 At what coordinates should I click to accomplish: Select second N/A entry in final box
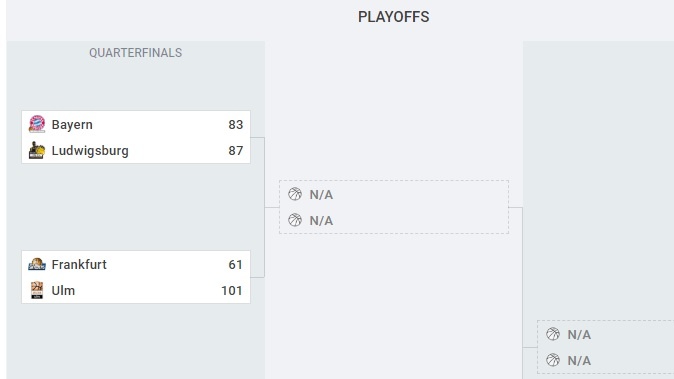[579, 361]
